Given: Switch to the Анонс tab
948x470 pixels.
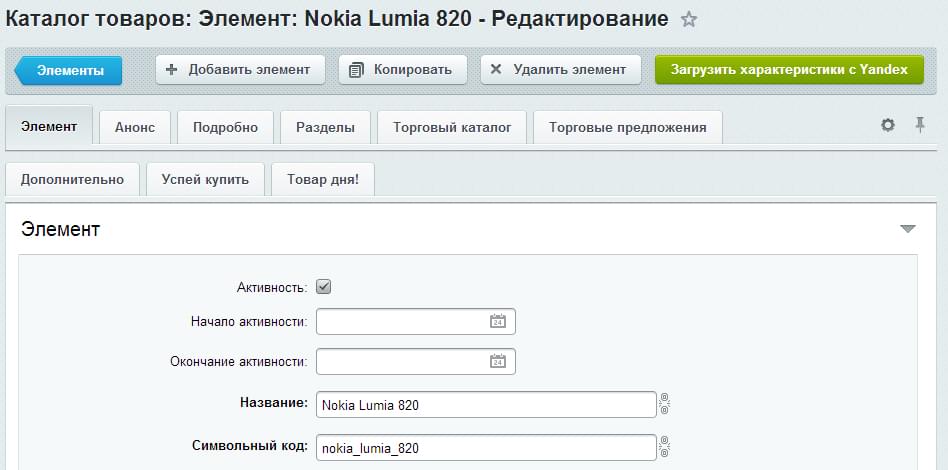Looking at the screenshot, I should tap(135, 127).
